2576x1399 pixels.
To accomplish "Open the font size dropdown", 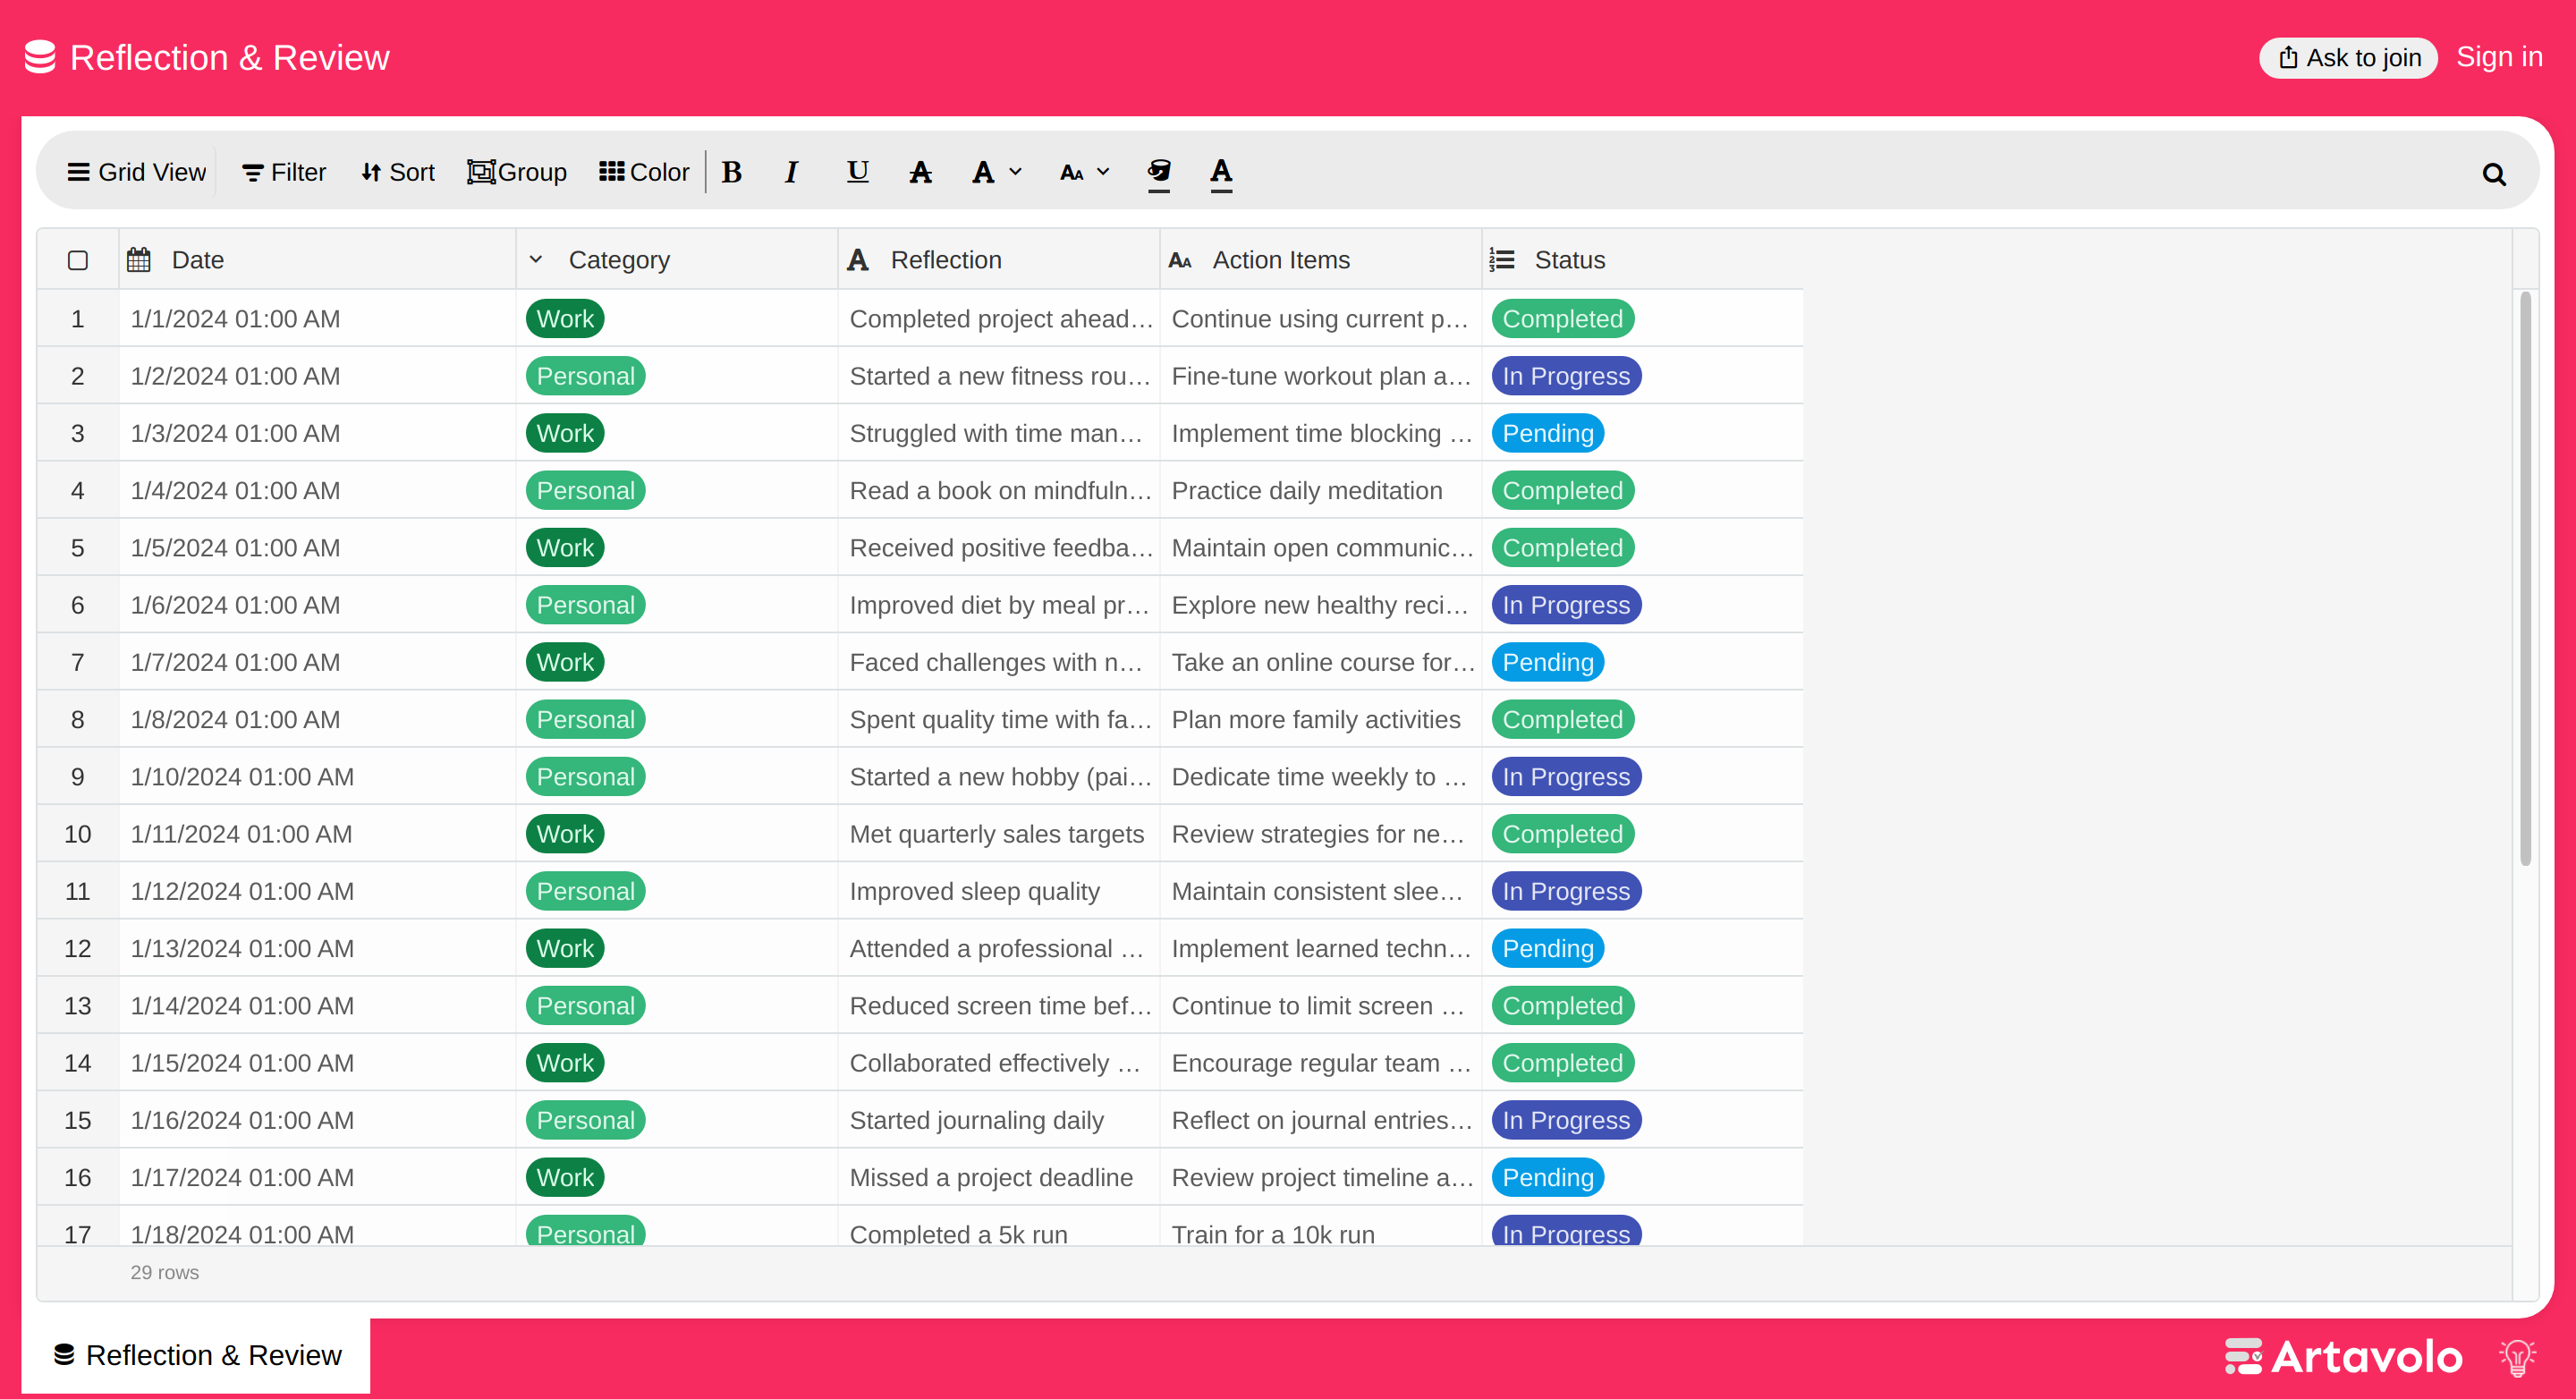I will [1085, 172].
